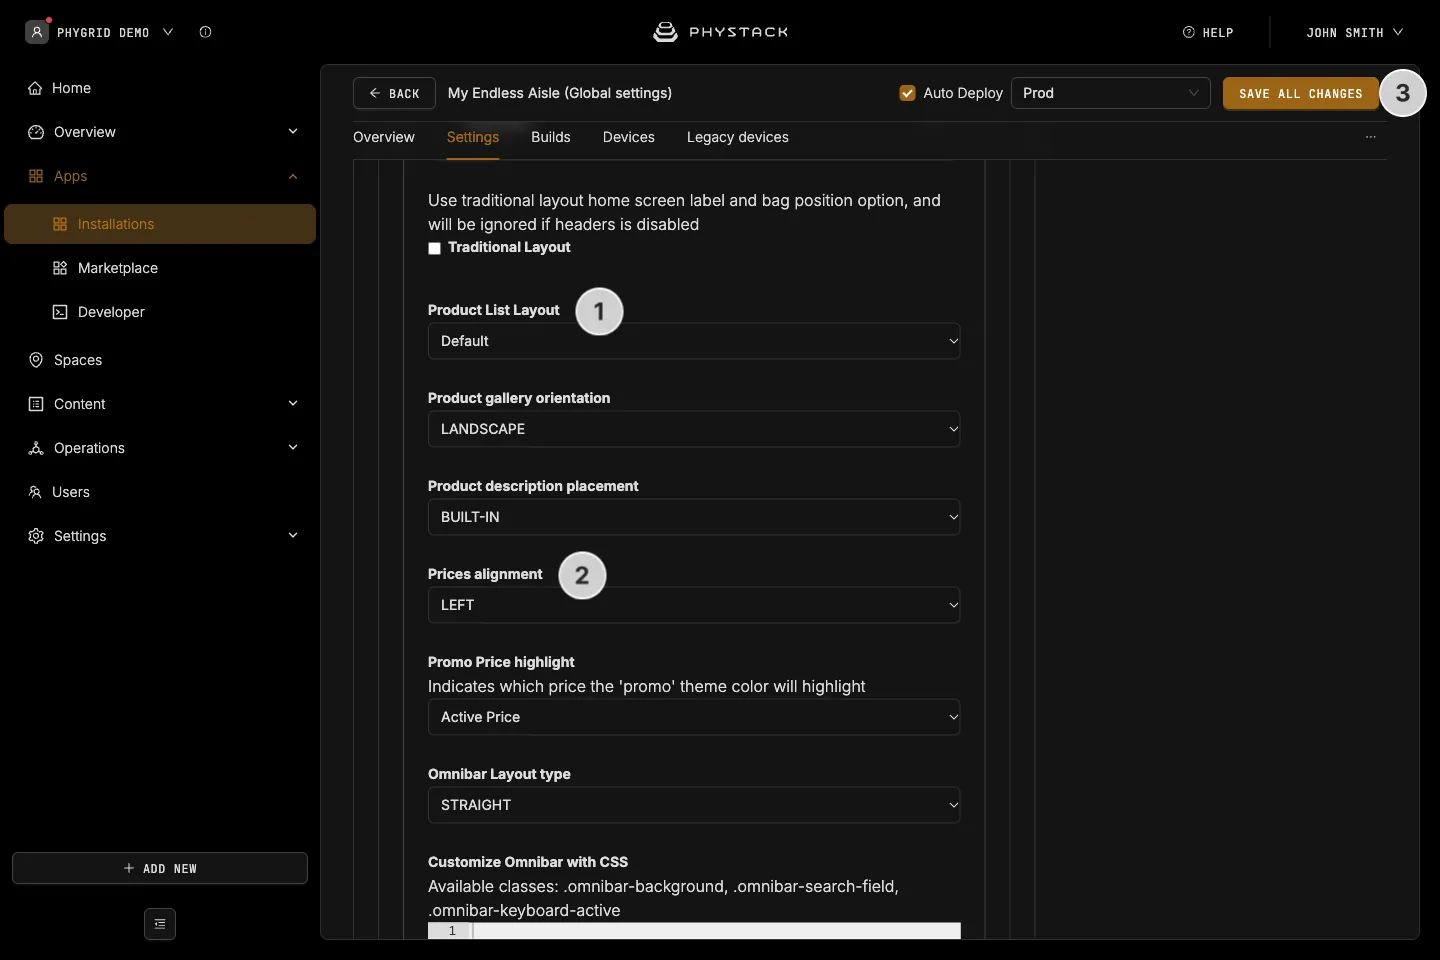Click the Spaces location pin icon
Image resolution: width=1440 pixels, height=960 pixels.
(x=36, y=360)
